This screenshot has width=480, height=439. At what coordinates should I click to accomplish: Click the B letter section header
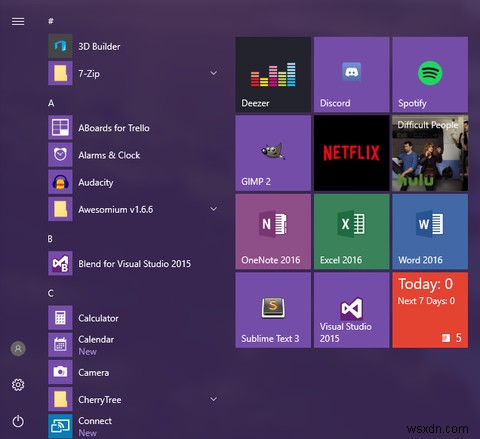point(50,239)
